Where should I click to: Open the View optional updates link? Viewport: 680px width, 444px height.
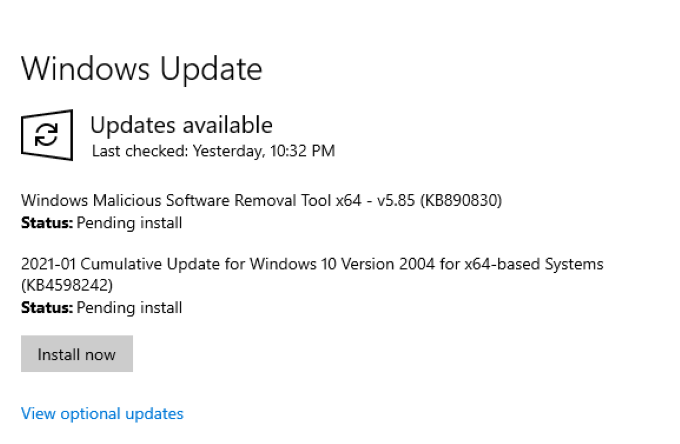[x=102, y=413]
